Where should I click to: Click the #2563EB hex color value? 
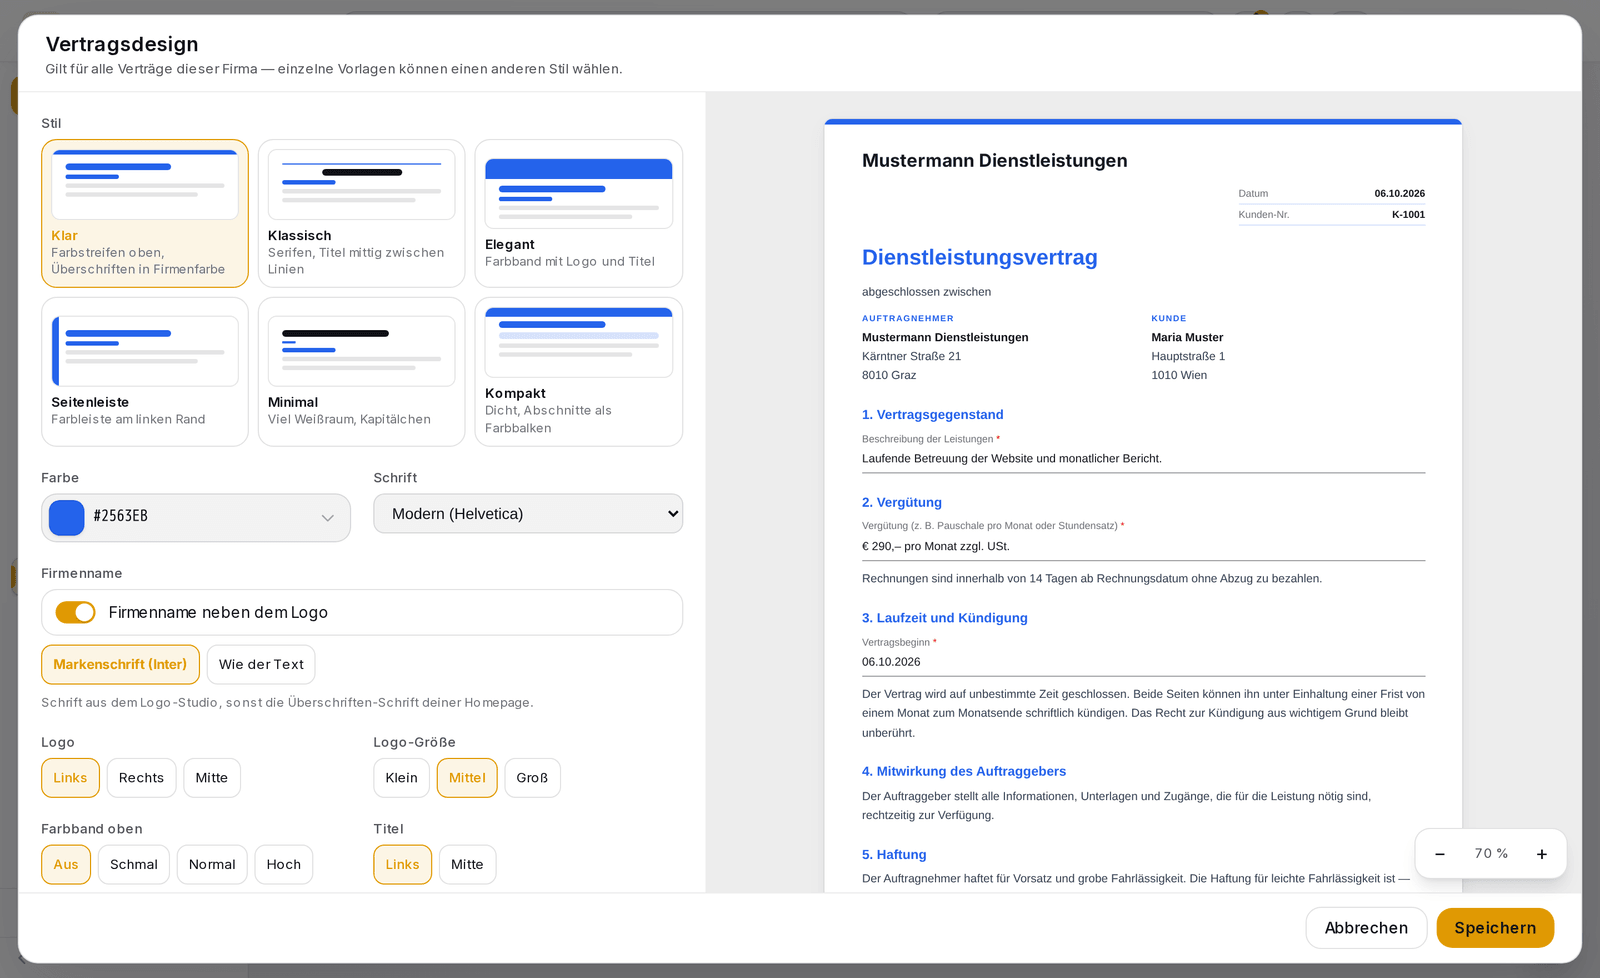pos(121,516)
